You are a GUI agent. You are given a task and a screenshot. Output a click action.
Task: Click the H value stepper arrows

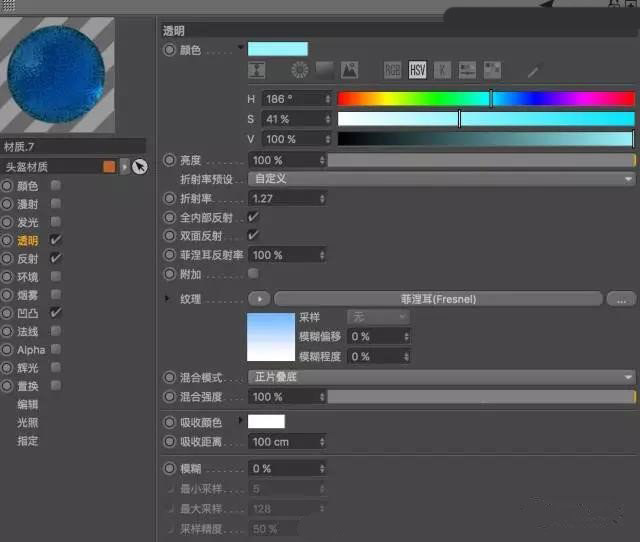(327, 99)
